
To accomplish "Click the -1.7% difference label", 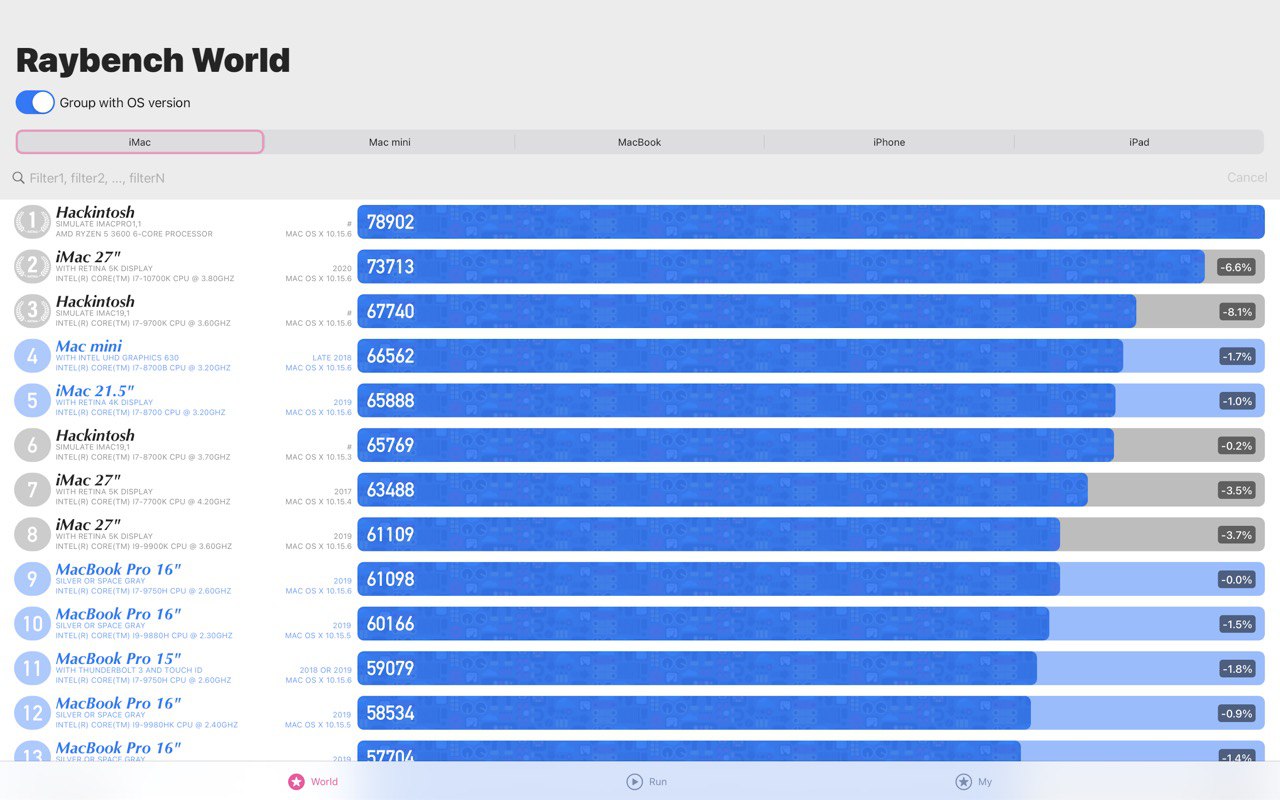I will [1237, 356].
